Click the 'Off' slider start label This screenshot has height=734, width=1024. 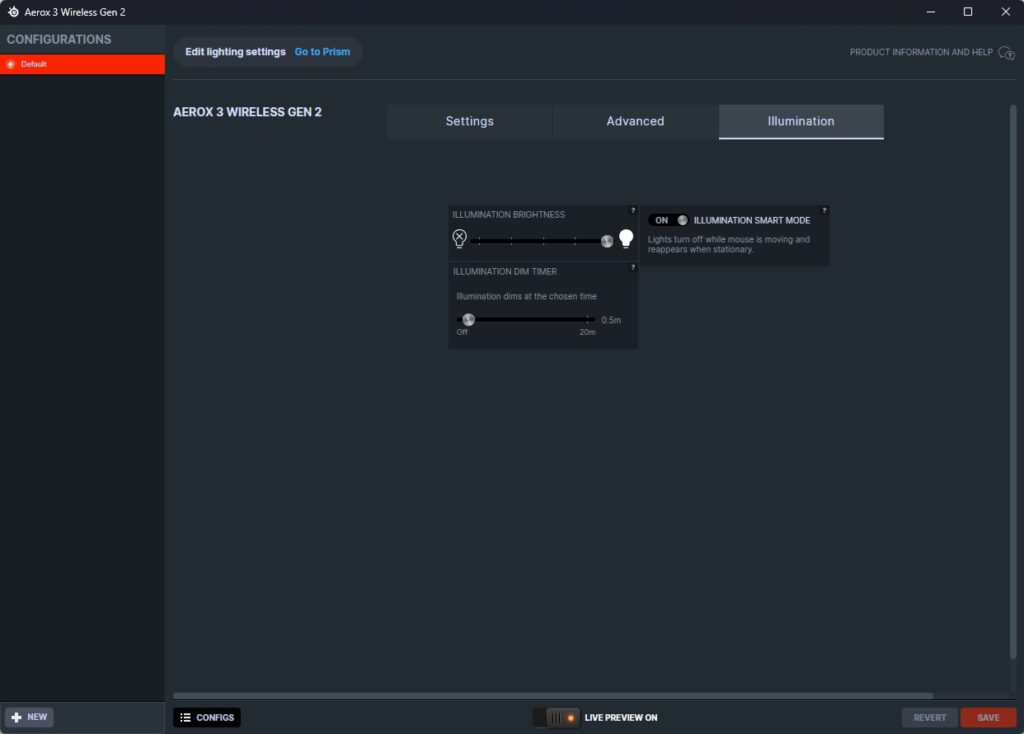coord(462,332)
